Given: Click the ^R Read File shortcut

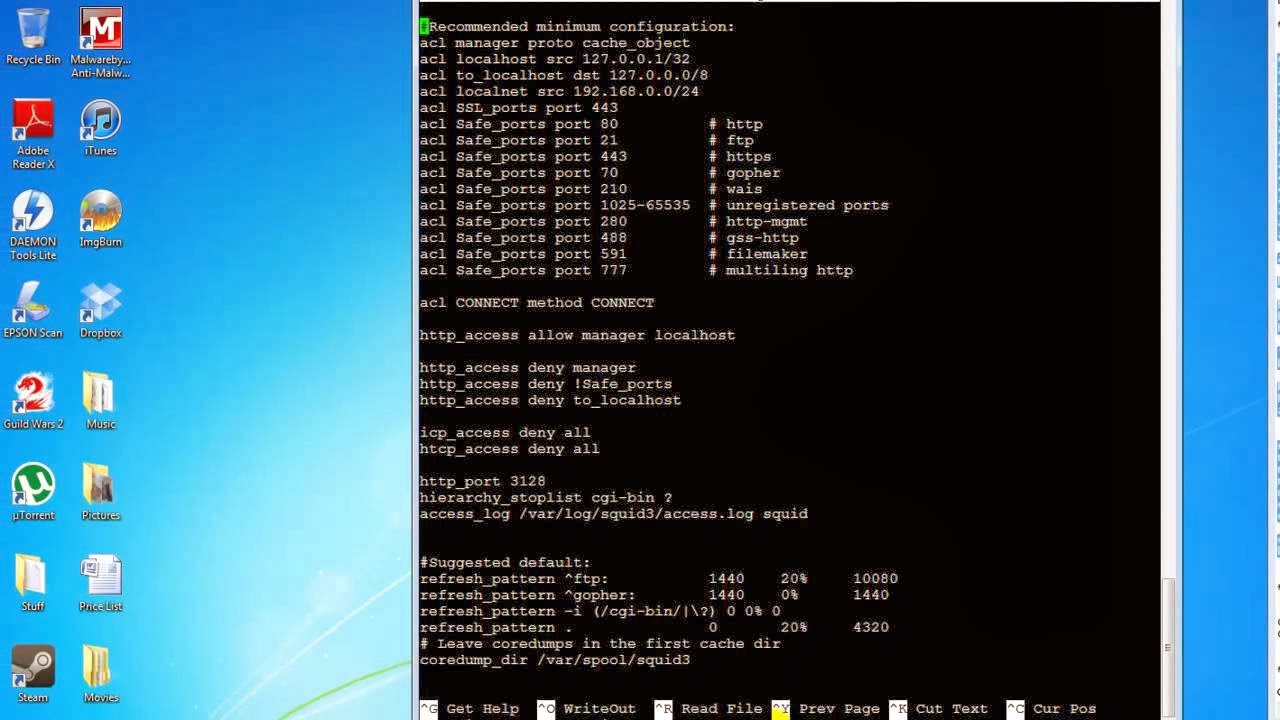Looking at the screenshot, I should coord(708,709).
